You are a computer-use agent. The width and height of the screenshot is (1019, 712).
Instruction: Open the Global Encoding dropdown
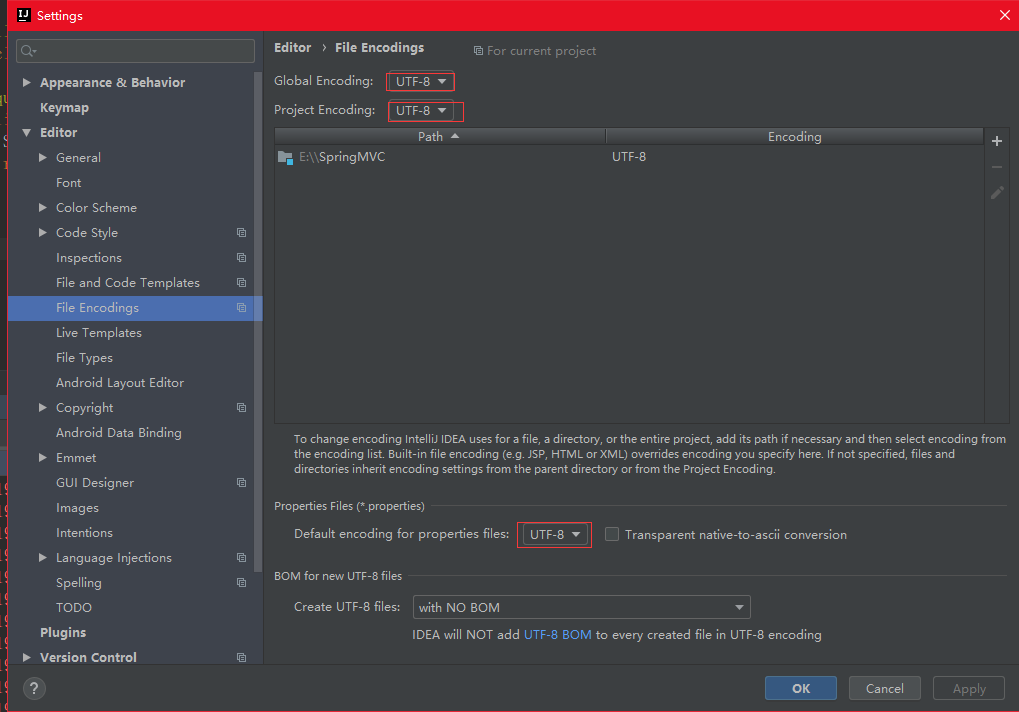click(420, 81)
